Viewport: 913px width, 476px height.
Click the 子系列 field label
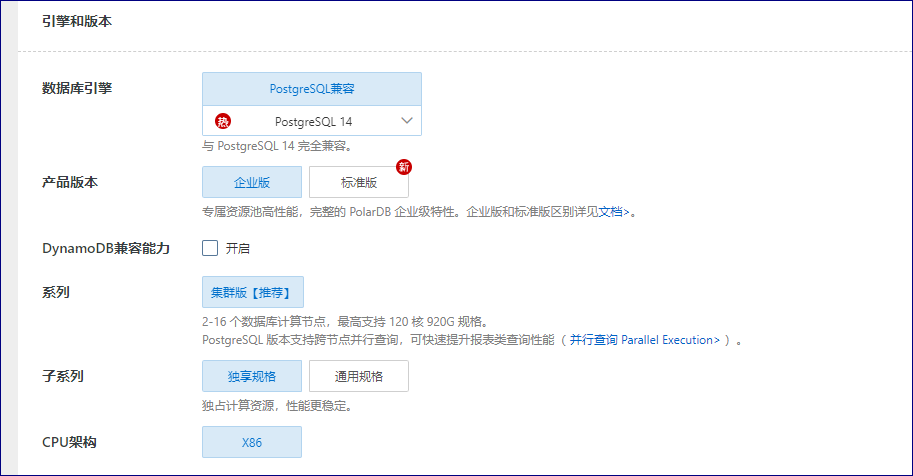click(x=63, y=376)
